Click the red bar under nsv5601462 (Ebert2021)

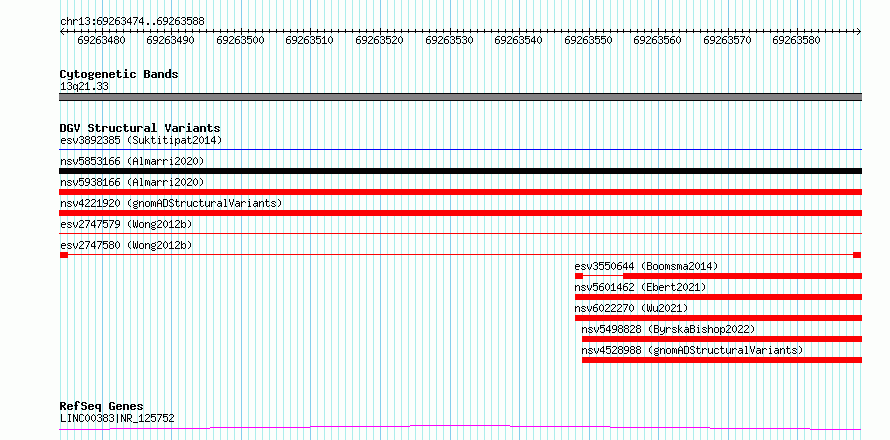(x=718, y=297)
